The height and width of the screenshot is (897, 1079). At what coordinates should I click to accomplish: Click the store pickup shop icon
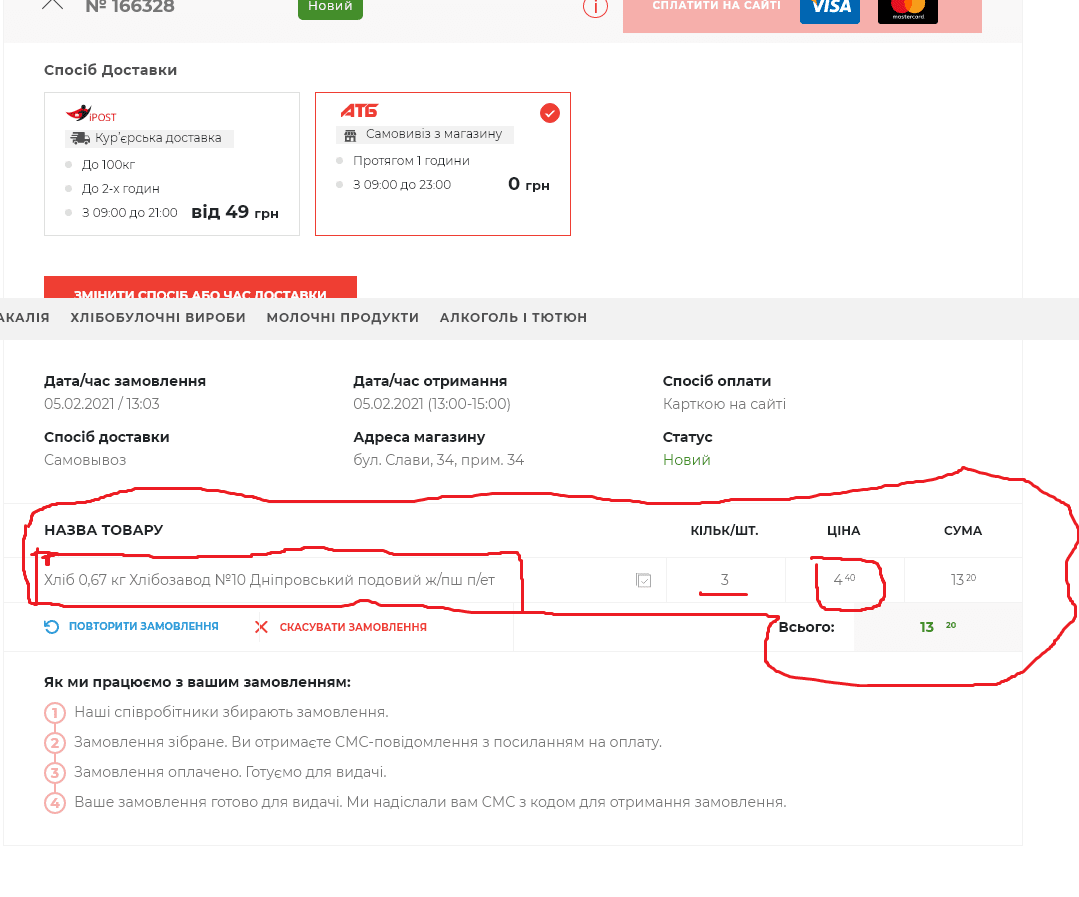coord(350,135)
